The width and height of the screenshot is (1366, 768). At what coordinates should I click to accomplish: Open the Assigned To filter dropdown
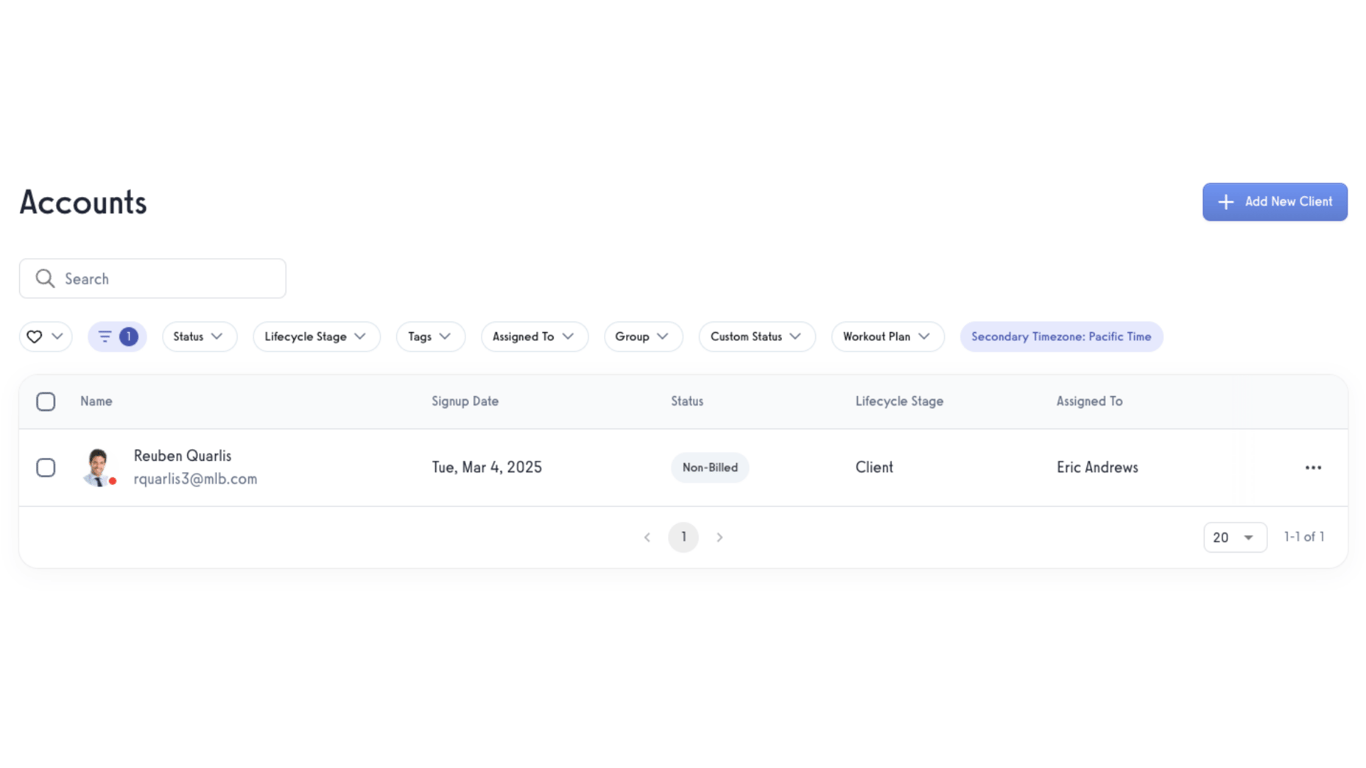tap(534, 337)
